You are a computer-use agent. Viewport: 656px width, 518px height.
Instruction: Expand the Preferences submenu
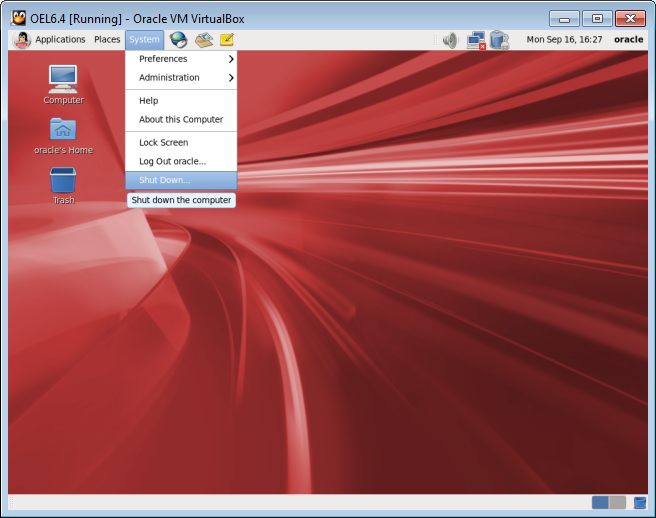181,59
